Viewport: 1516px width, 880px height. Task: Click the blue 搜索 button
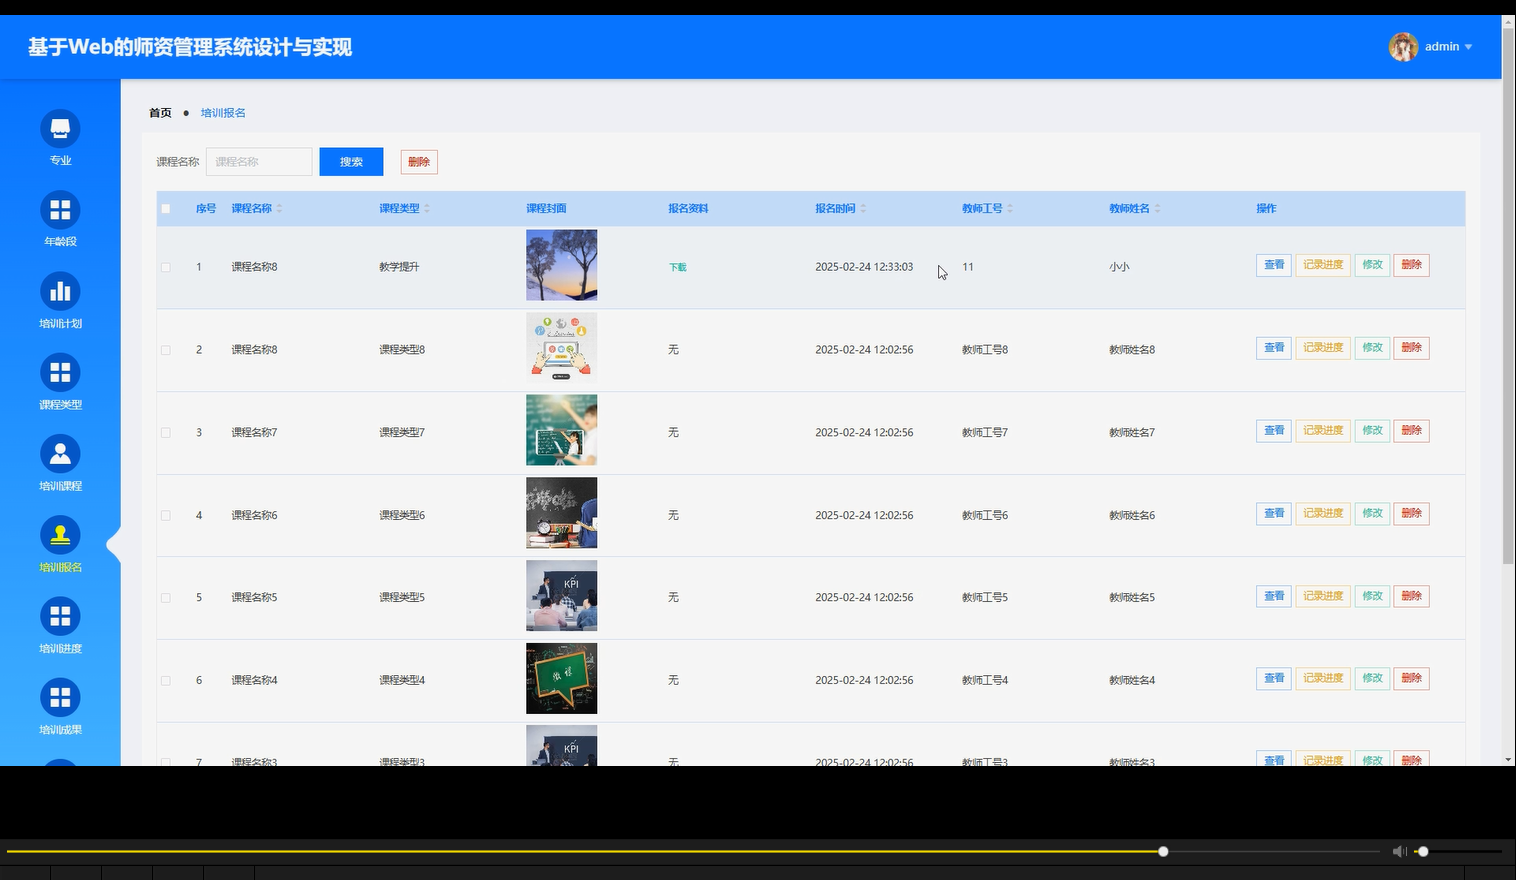point(351,162)
